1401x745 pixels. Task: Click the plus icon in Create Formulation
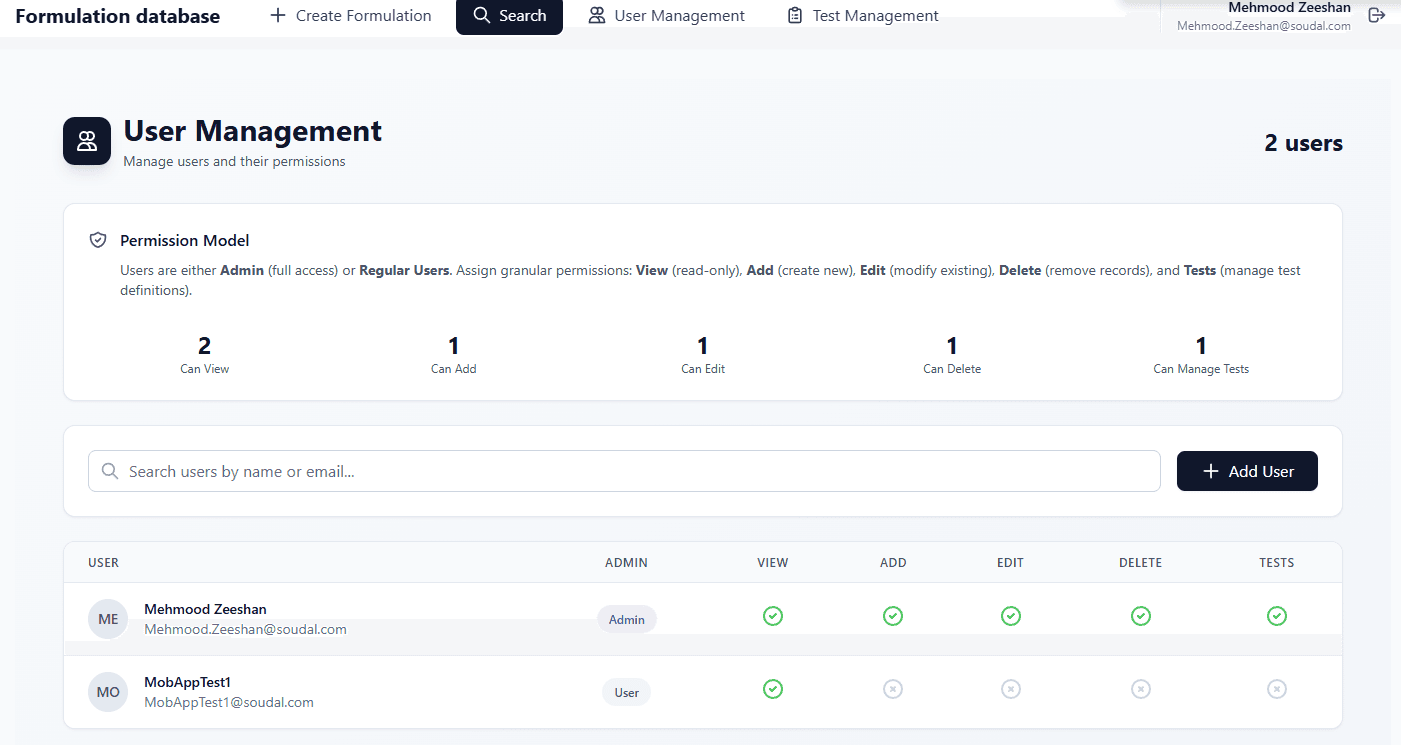[x=278, y=16]
